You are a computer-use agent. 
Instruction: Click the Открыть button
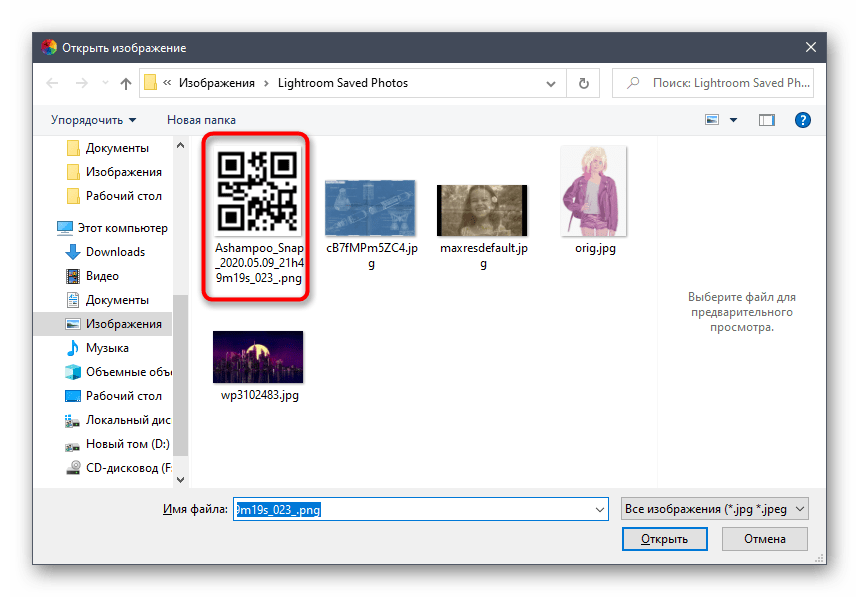[665, 539]
